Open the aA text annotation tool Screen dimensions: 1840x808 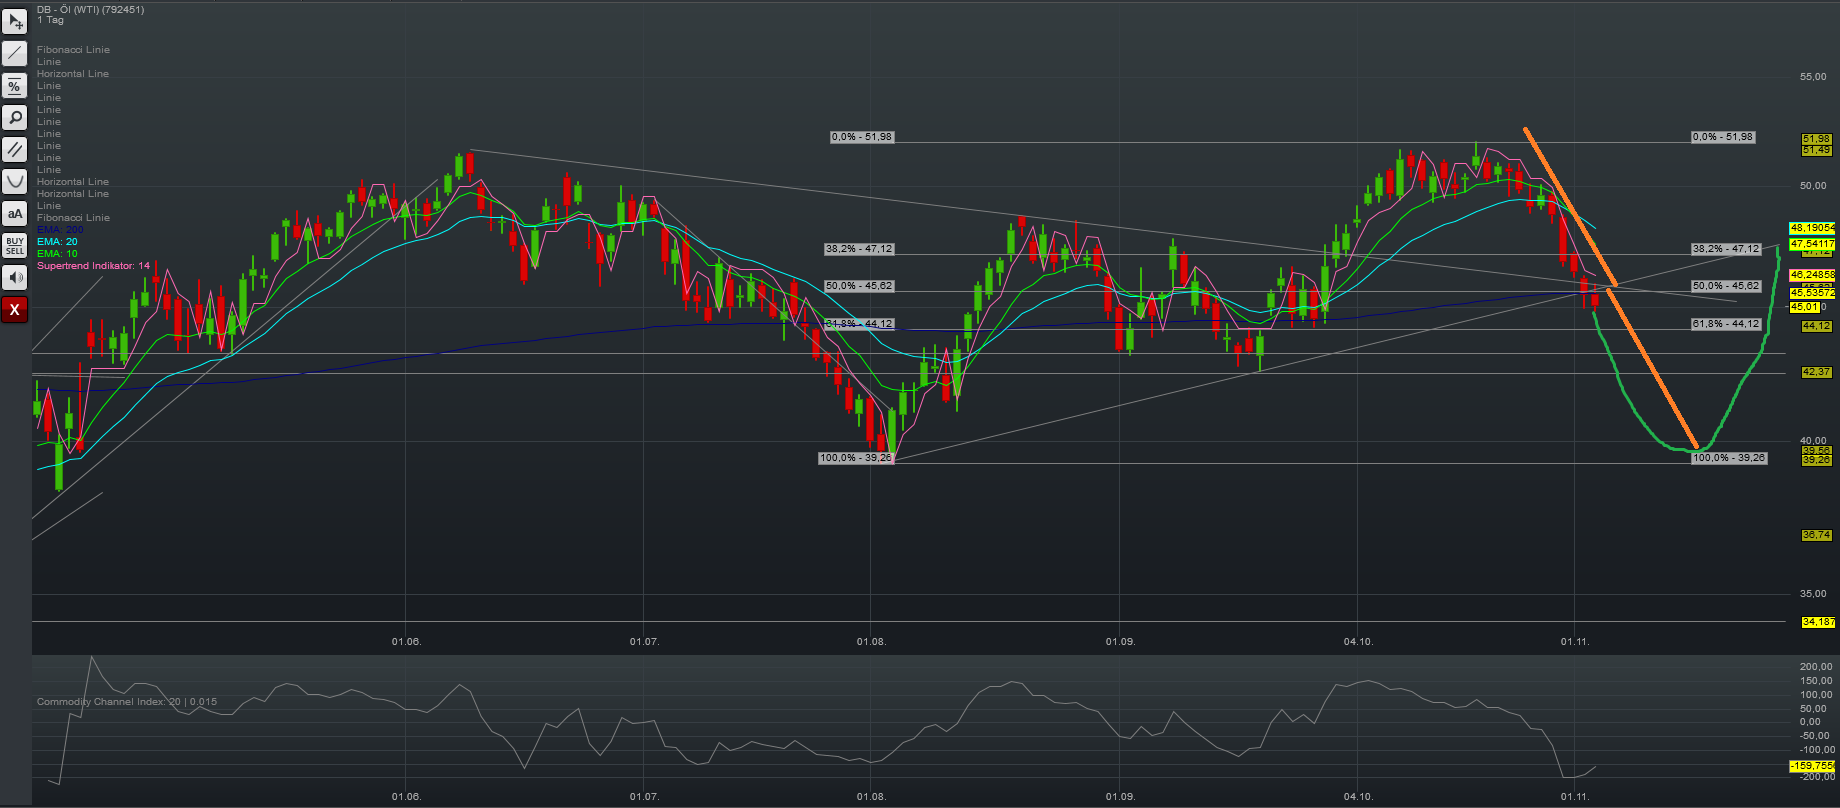(15, 213)
